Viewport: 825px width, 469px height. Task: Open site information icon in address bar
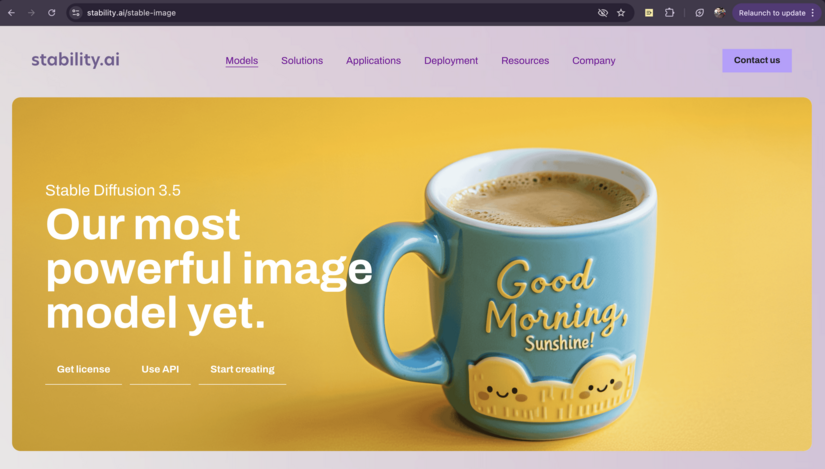pyautogui.click(x=76, y=13)
